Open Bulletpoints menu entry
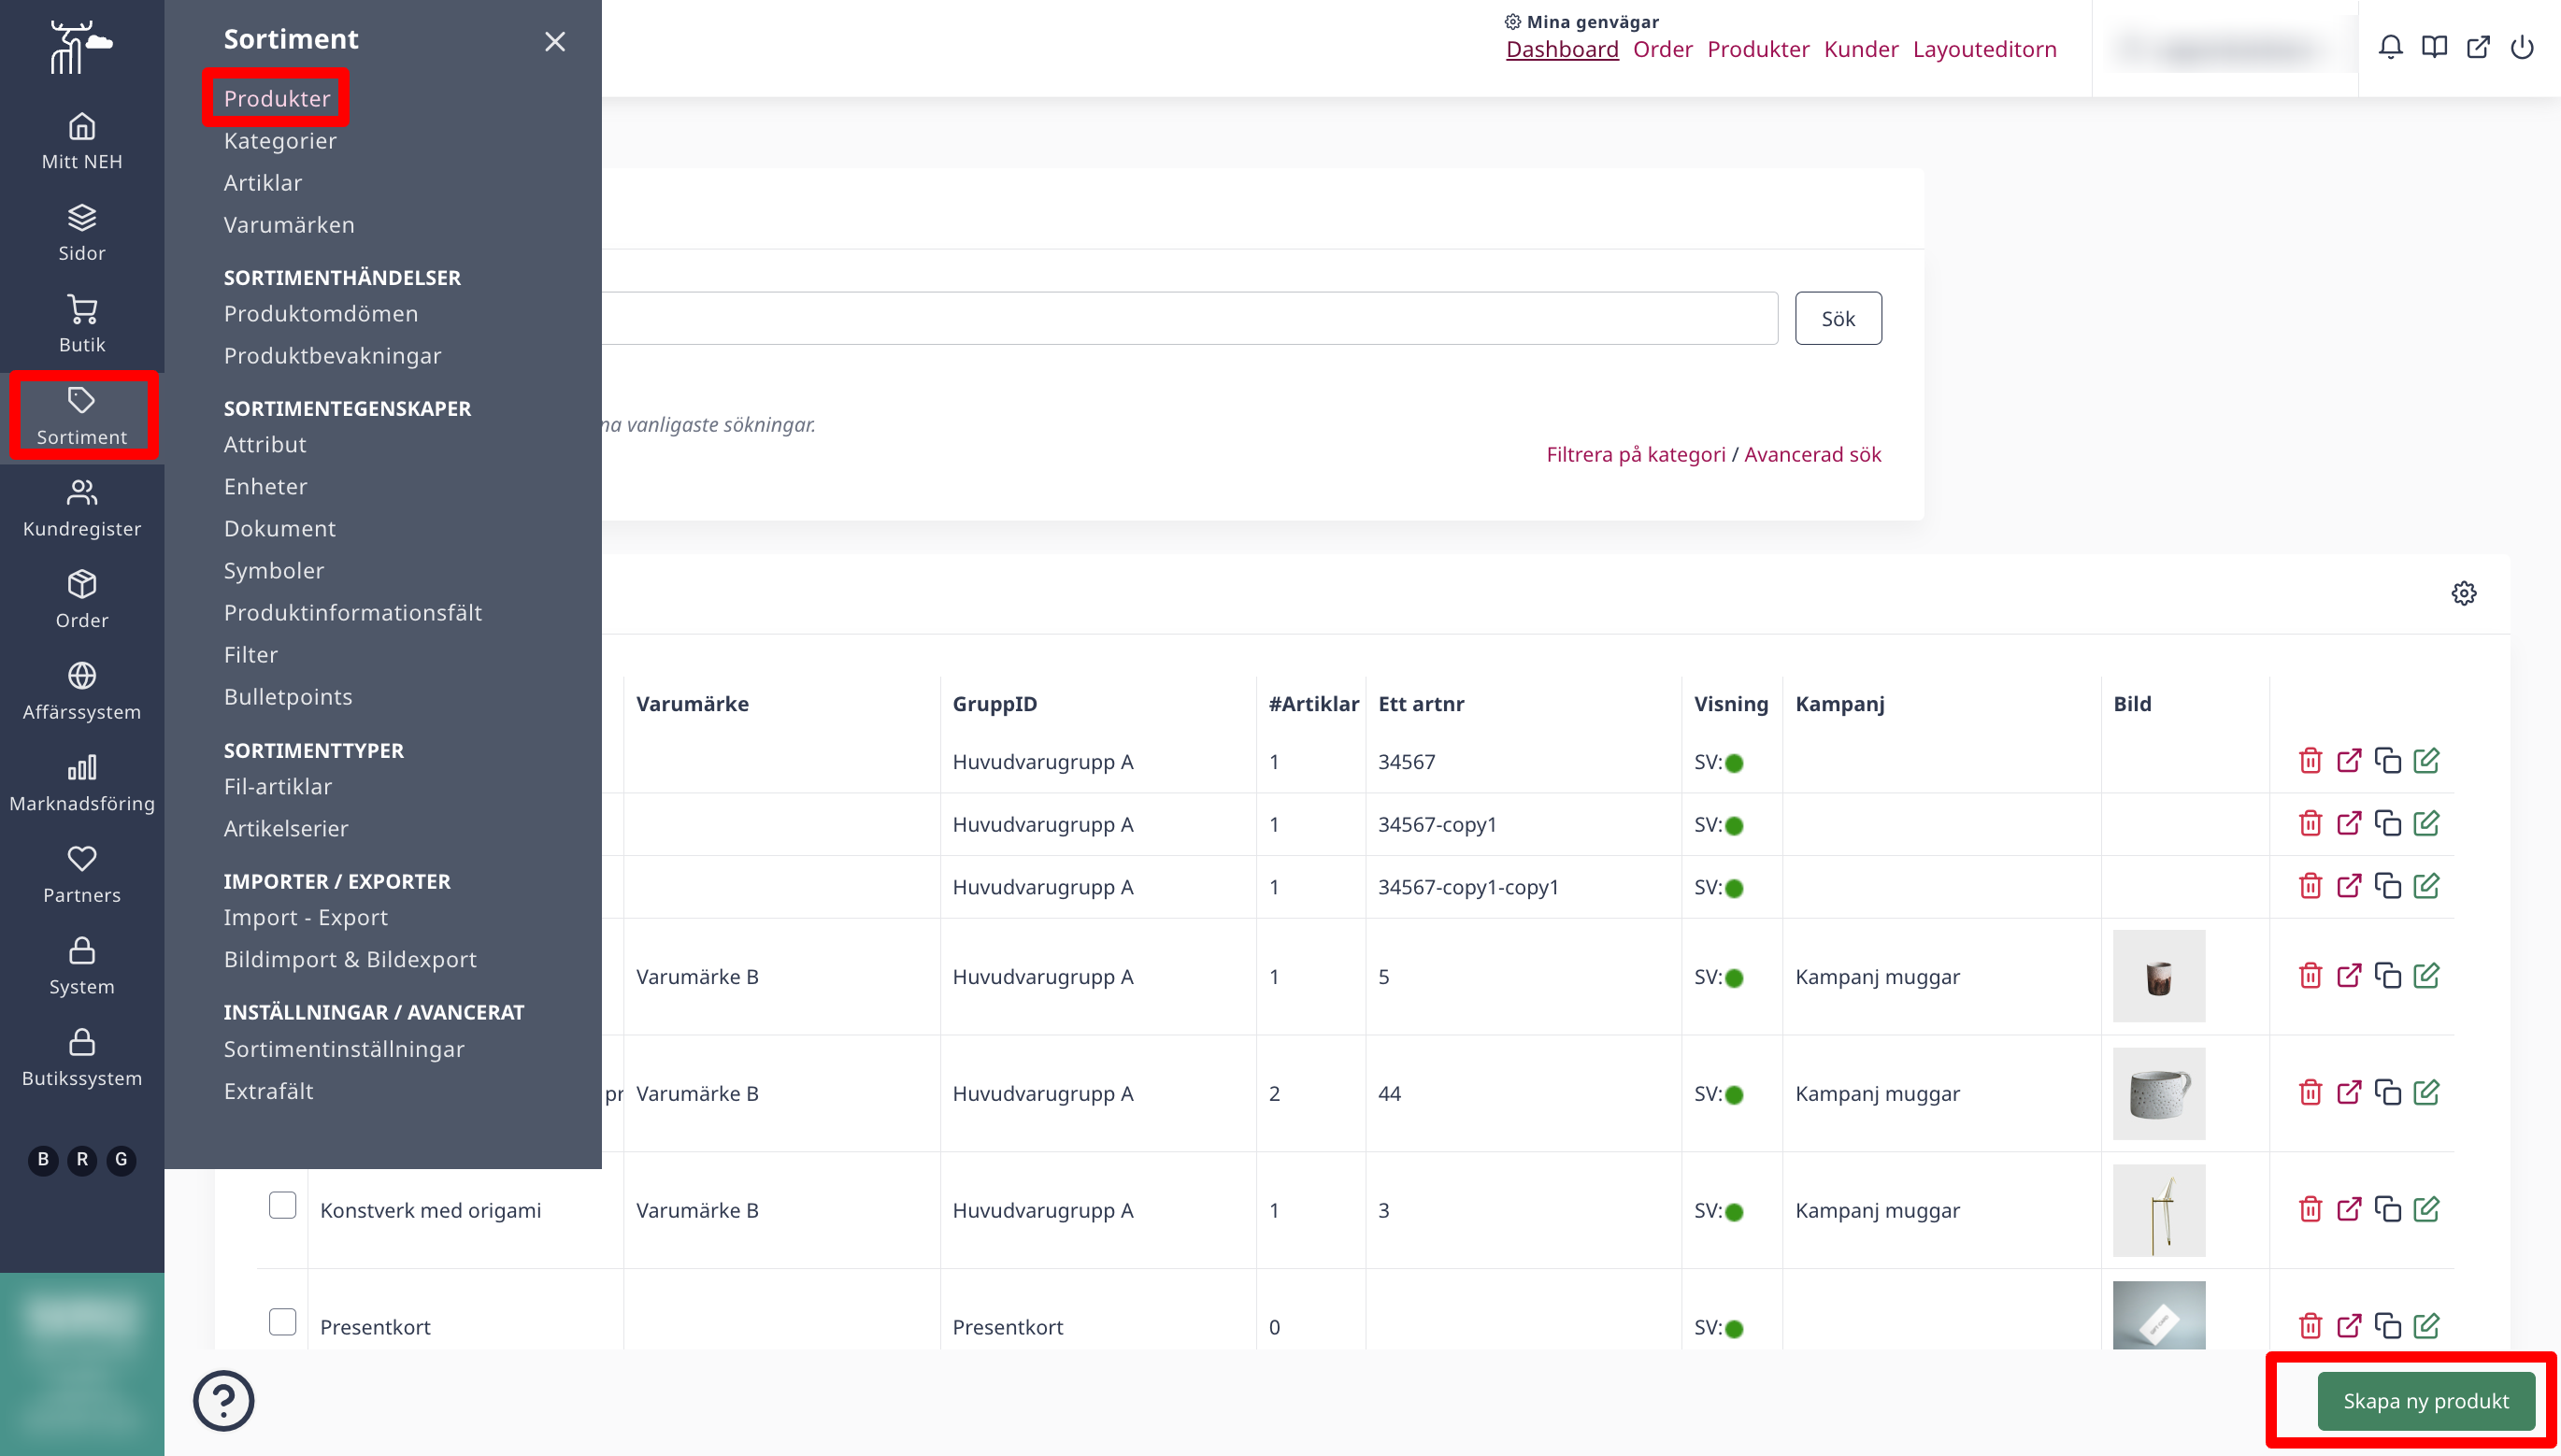The image size is (2561, 1456). click(x=288, y=697)
